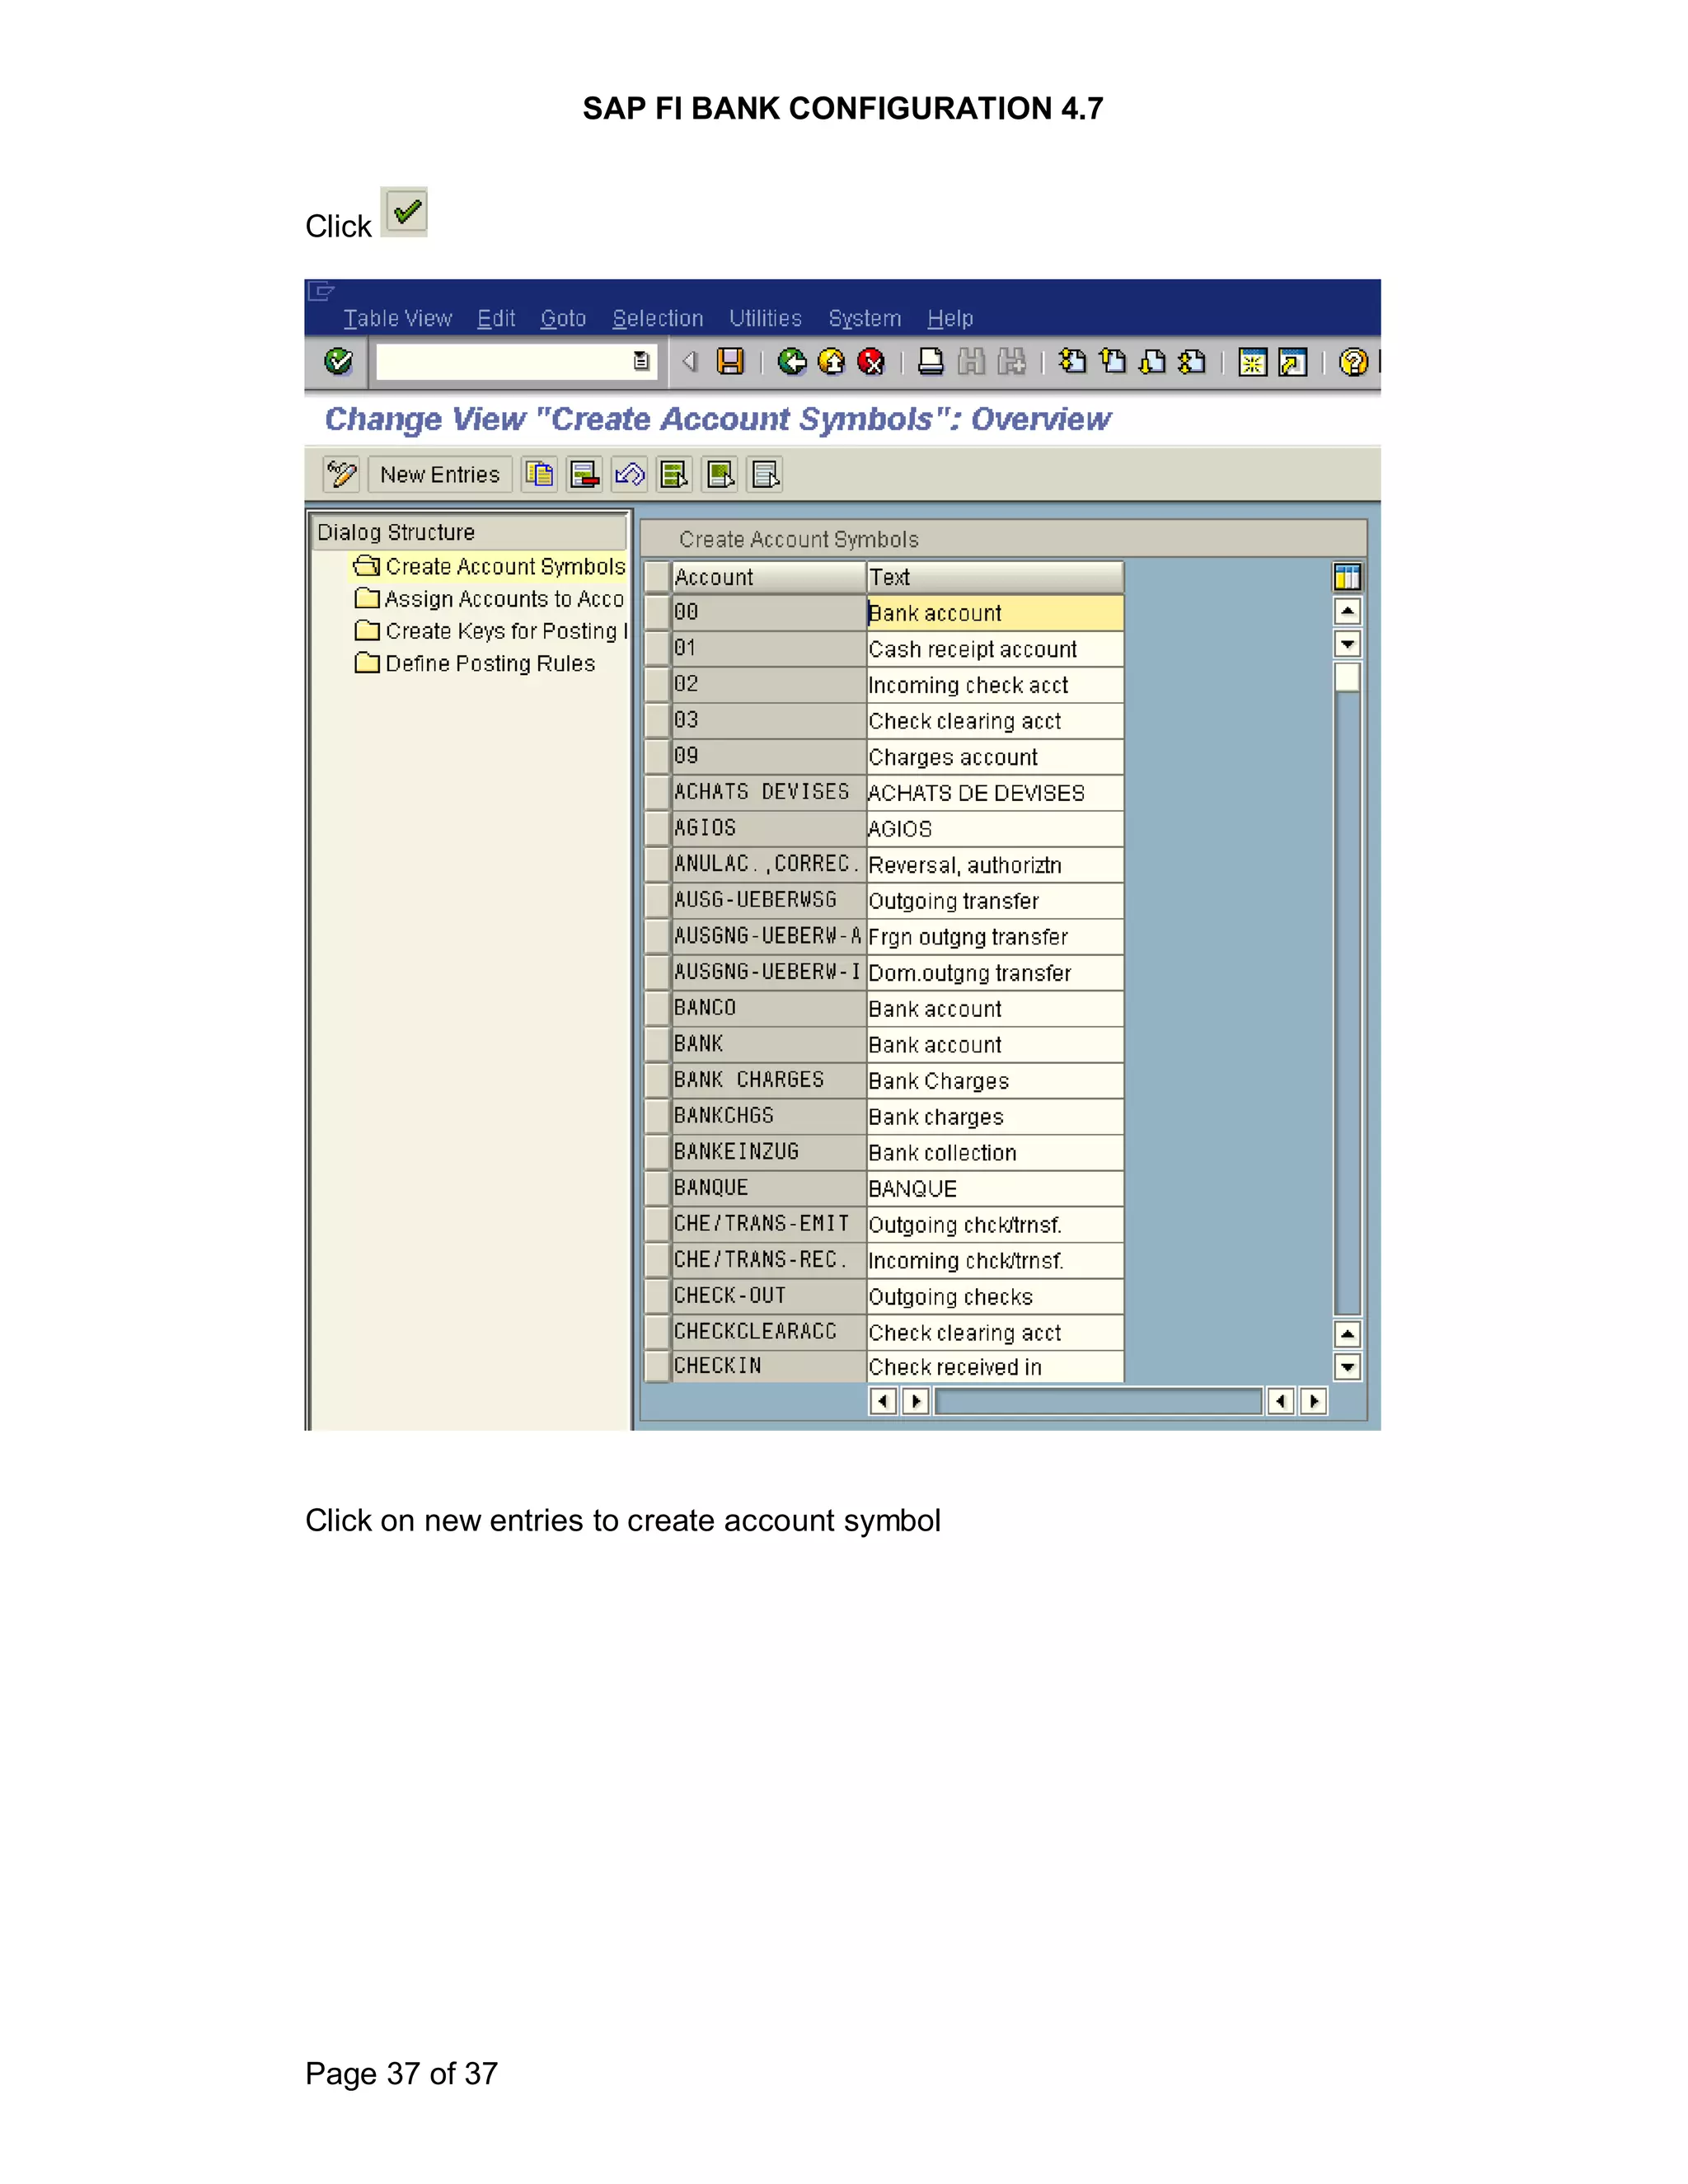
Task: Click the Select Block icon
Action: [720, 474]
